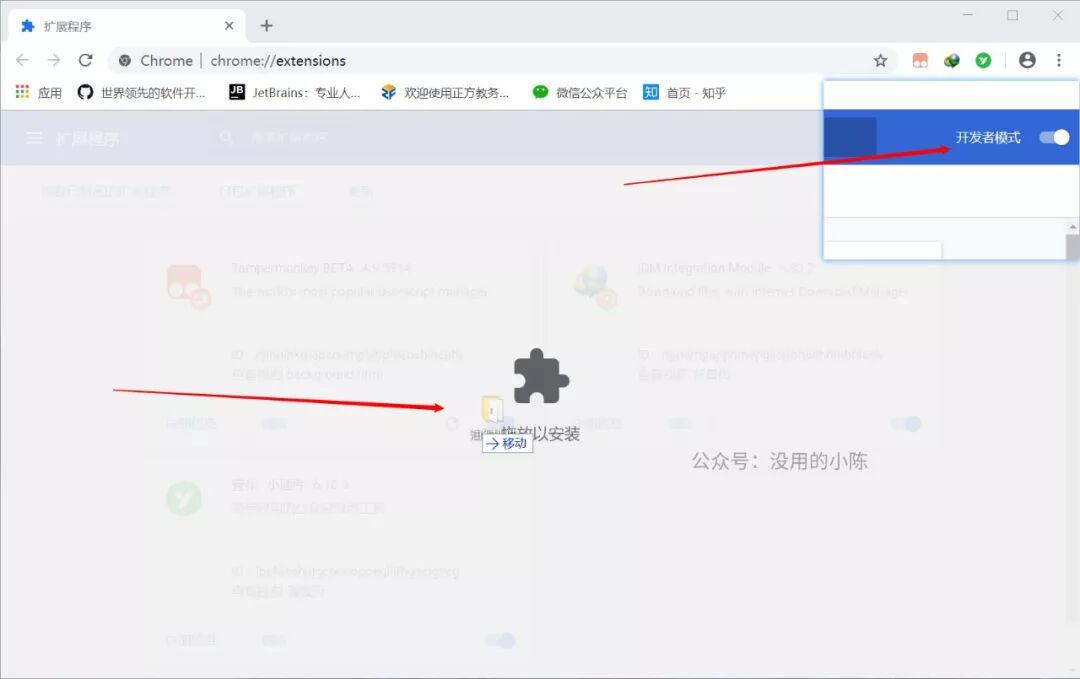Viewport: 1080px width, 679px height.
Task: Open the JetBrains bookmark
Action: pos(294,92)
